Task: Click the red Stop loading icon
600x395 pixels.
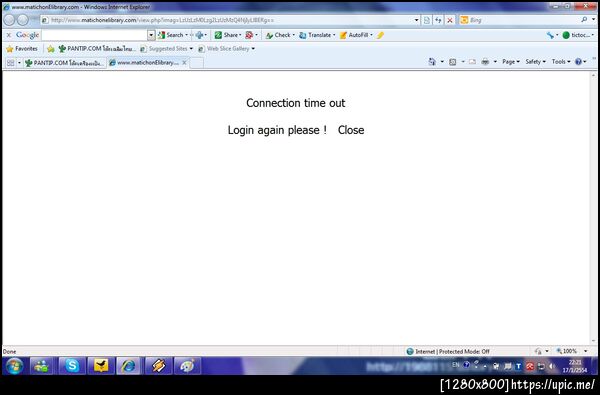Action: point(450,20)
